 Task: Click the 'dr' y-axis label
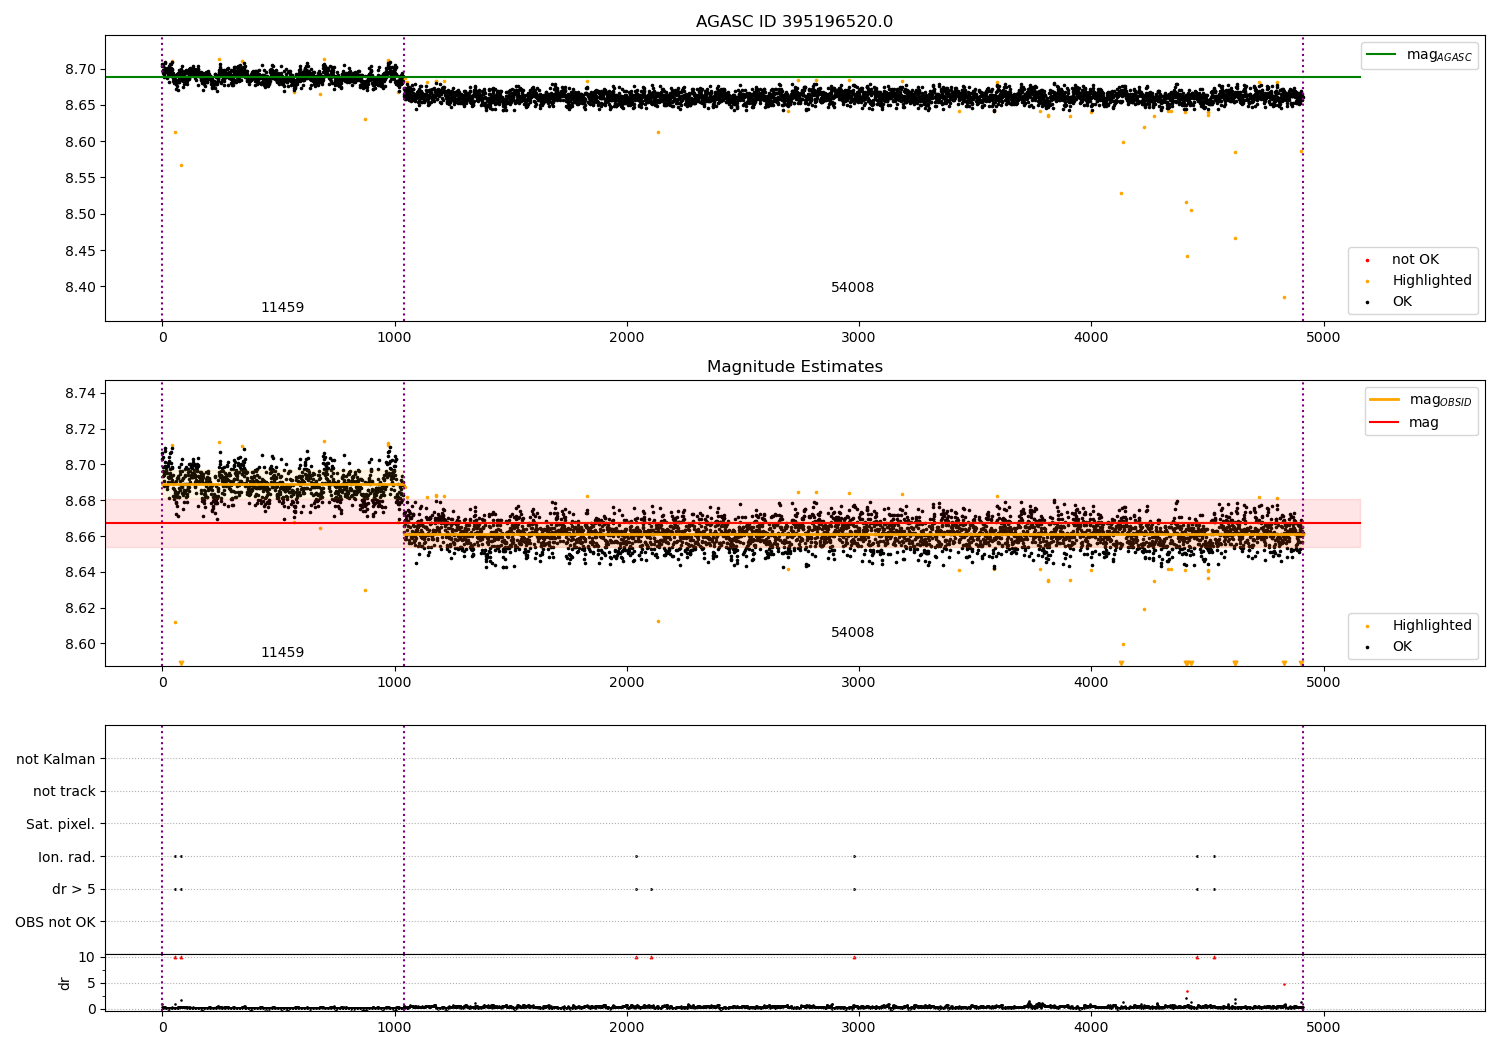coord(65,983)
